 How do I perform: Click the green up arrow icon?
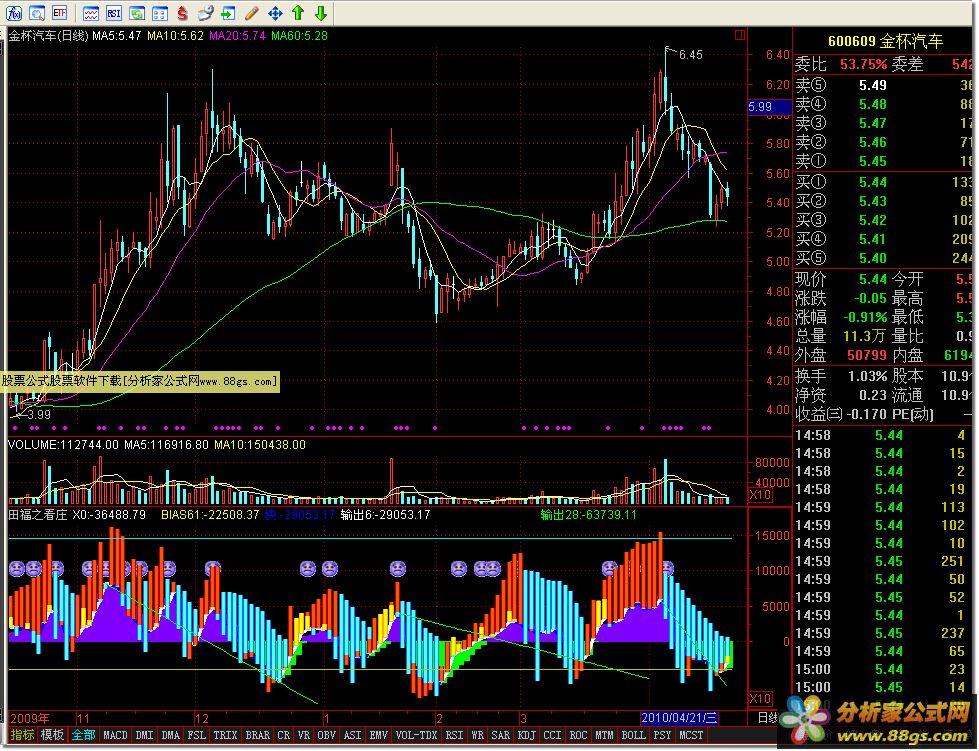click(x=298, y=12)
